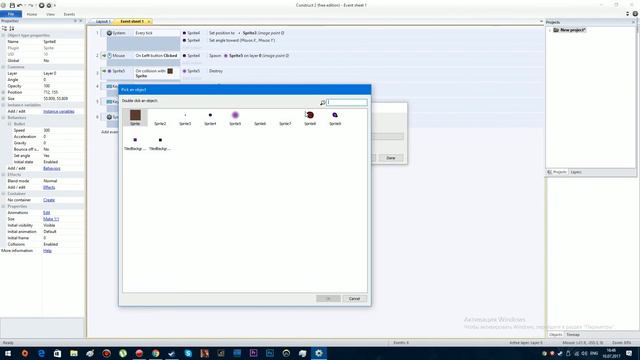Select Sprite4 black dot object

[210, 118]
